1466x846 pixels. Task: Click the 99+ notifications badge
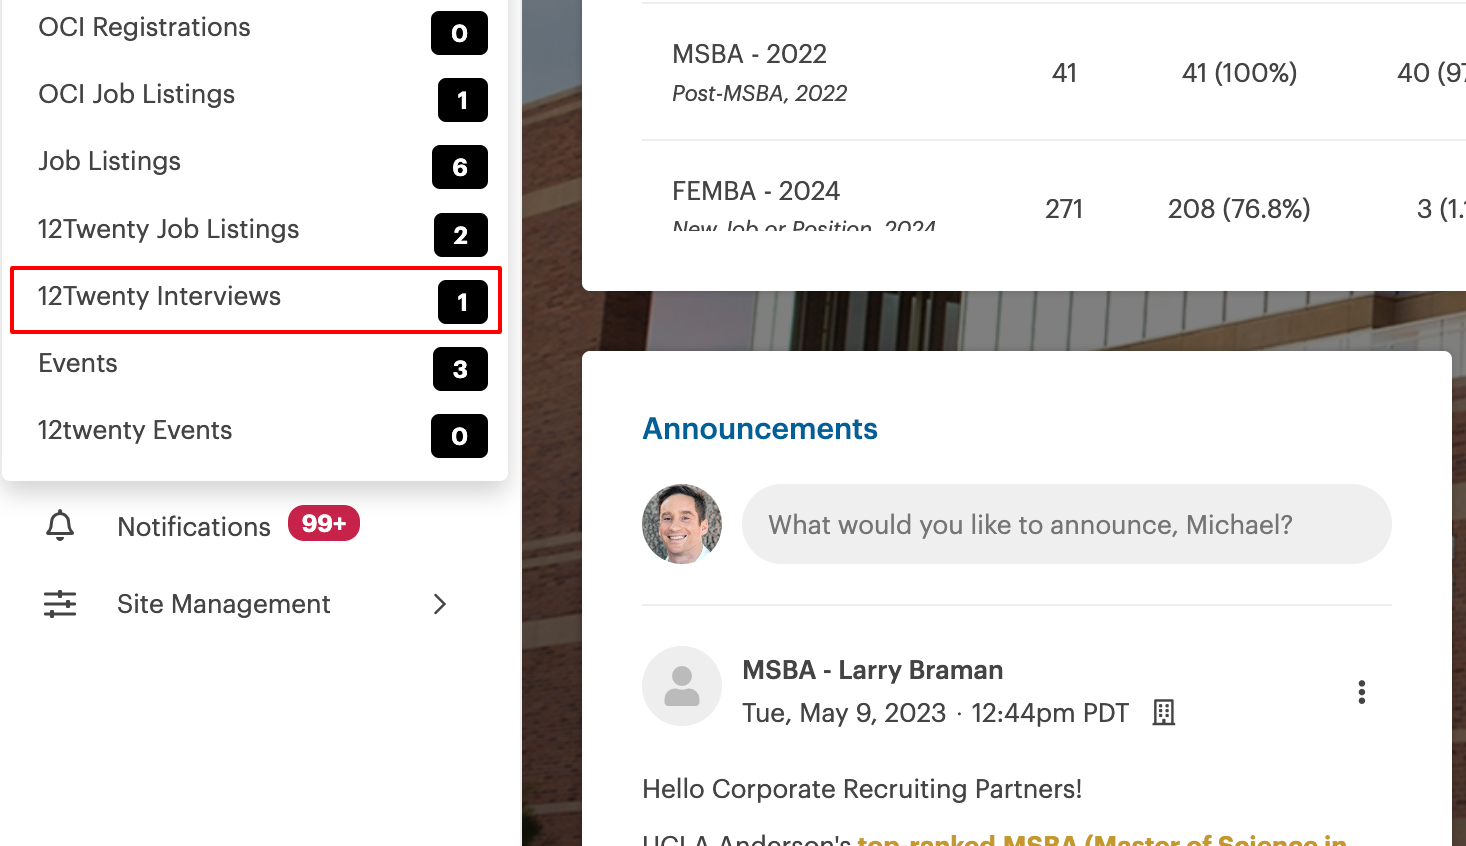pos(323,524)
